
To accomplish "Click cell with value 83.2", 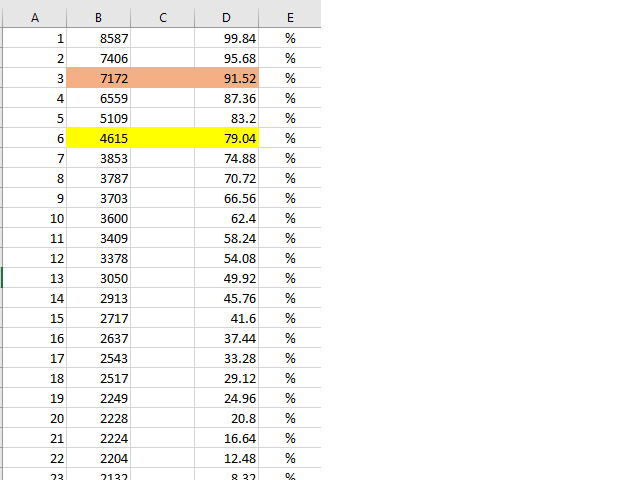I will [x=227, y=118].
